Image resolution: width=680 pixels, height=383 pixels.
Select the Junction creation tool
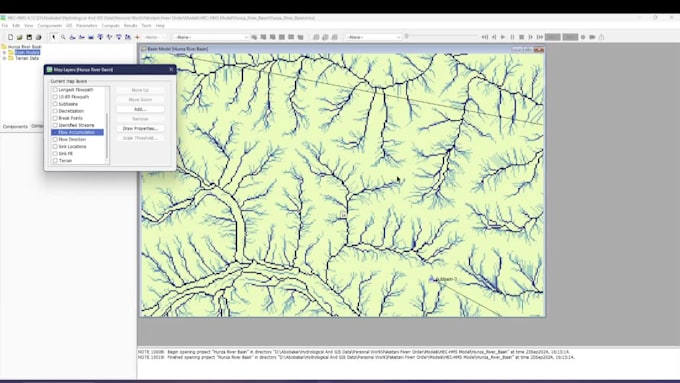pyautogui.click(x=100, y=37)
